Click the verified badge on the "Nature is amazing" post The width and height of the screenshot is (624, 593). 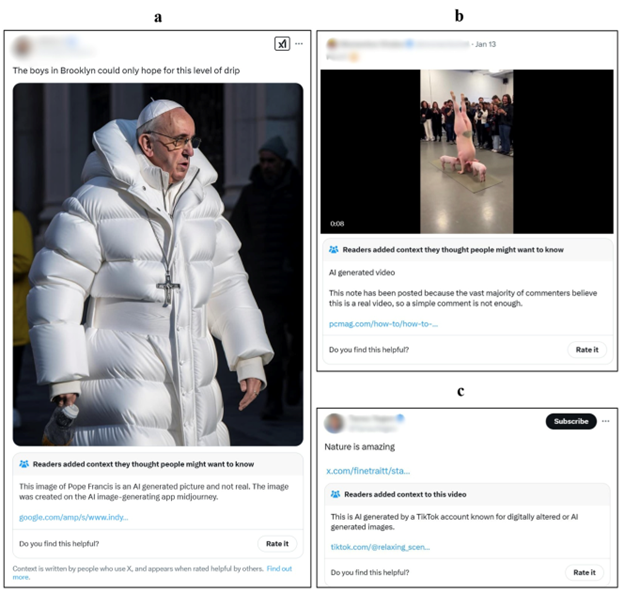(x=399, y=418)
